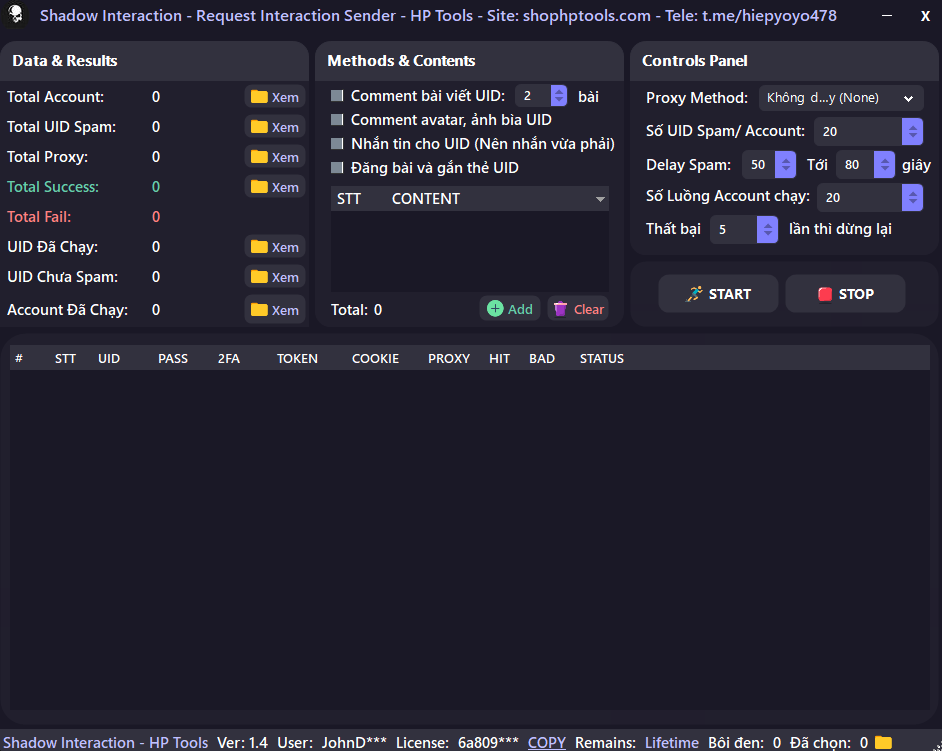Start the spam run
The height and width of the screenshot is (751, 942).
pyautogui.click(x=719, y=294)
